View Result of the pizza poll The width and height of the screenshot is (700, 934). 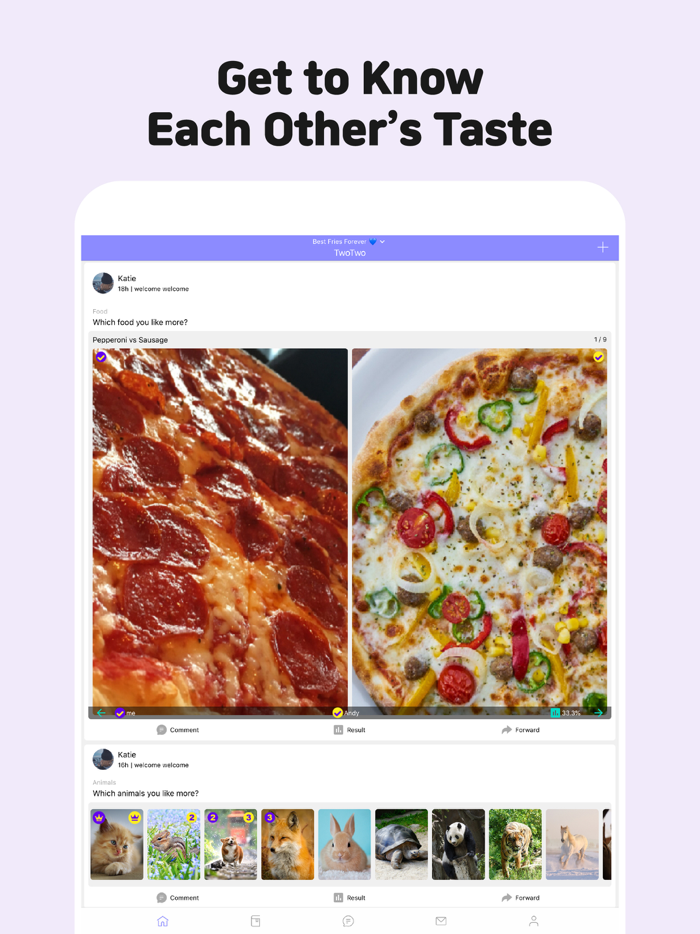(349, 730)
